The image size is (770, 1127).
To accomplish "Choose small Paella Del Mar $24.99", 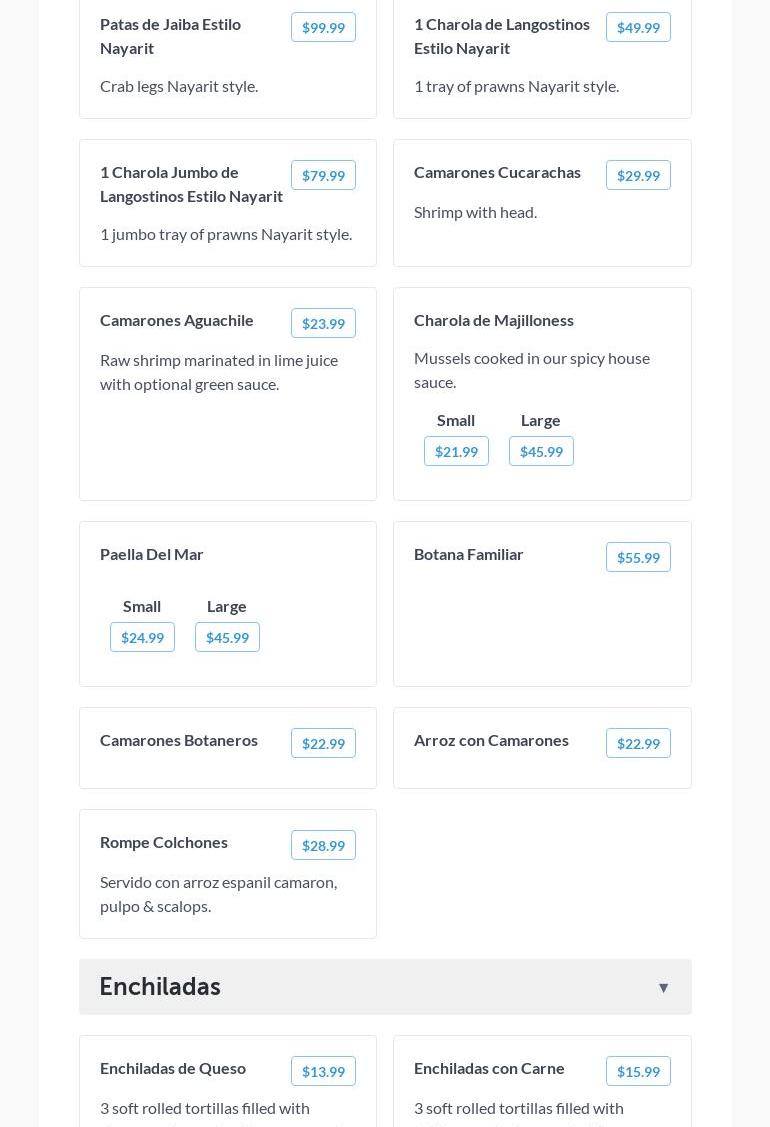I will (x=142, y=637).
